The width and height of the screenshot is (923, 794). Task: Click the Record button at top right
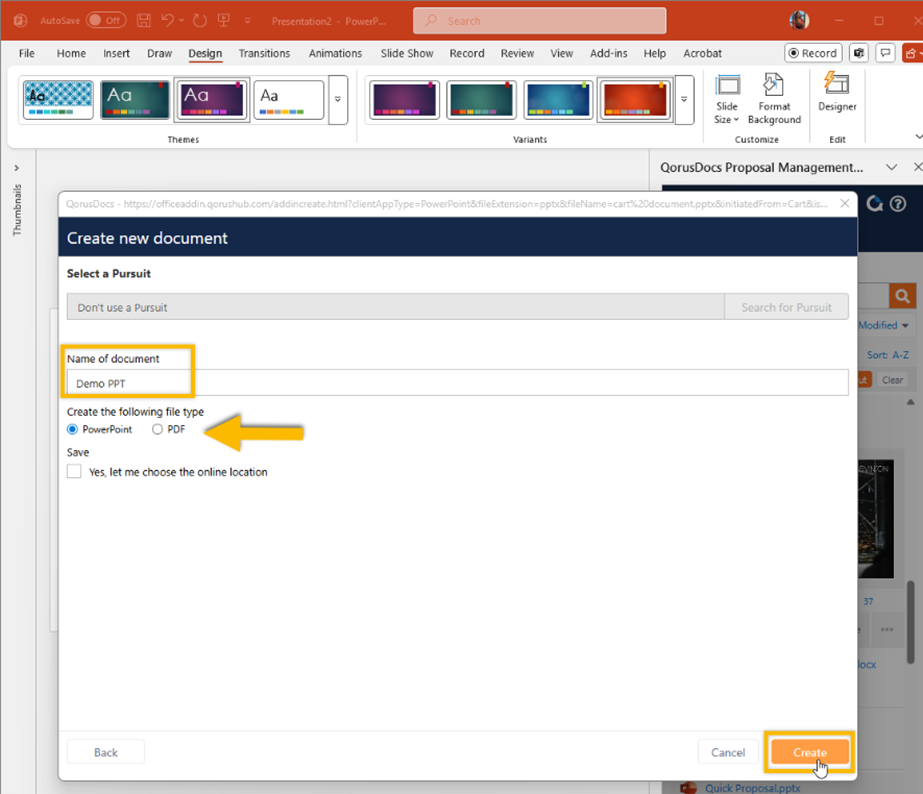coord(813,53)
